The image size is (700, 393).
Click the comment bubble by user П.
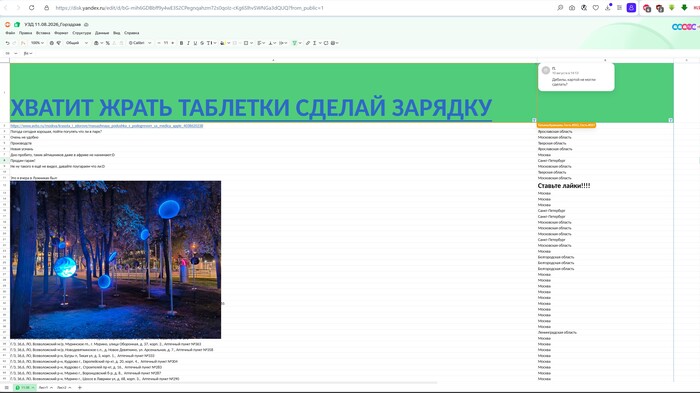point(576,77)
